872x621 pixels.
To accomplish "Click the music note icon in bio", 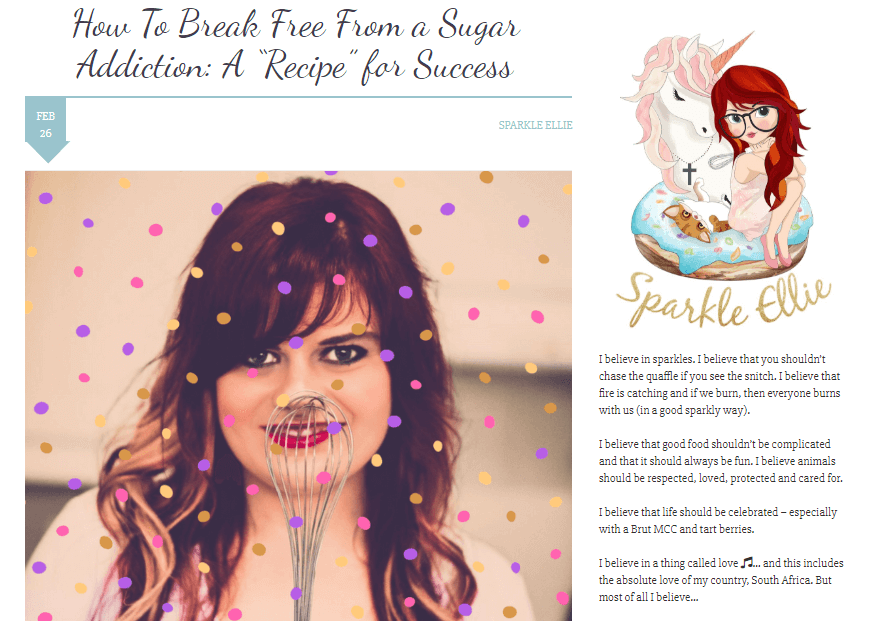I will pyautogui.click(x=747, y=563).
